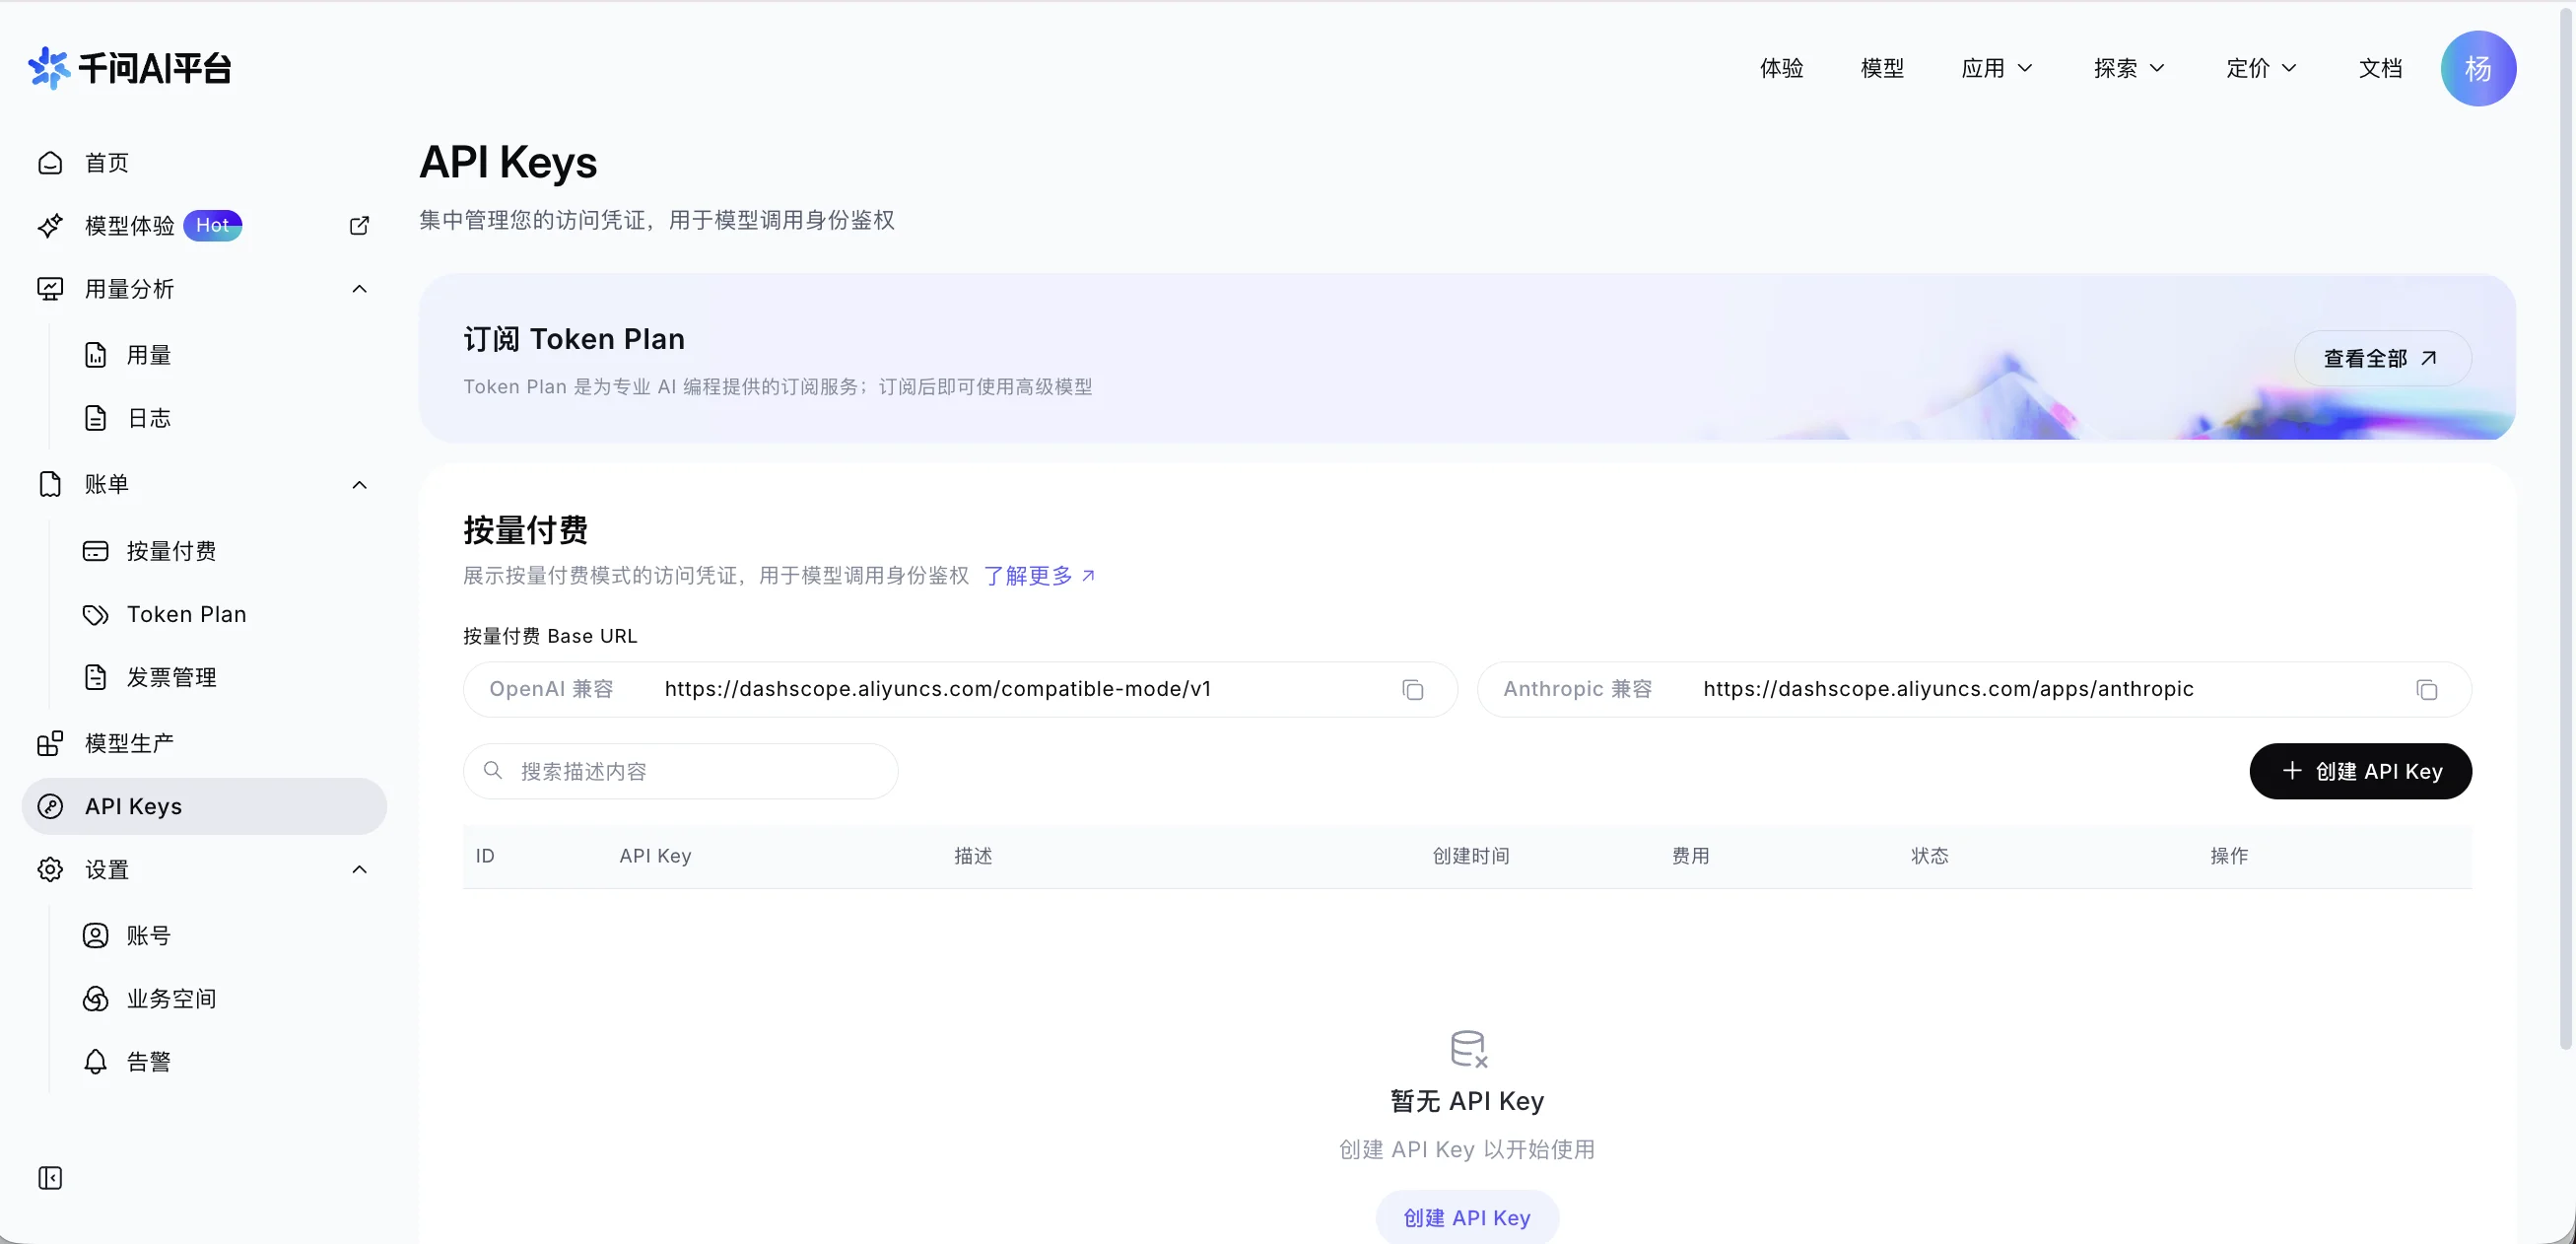Image resolution: width=2576 pixels, height=1244 pixels.
Task: Click the 日志 document icon
Action: (x=95, y=418)
